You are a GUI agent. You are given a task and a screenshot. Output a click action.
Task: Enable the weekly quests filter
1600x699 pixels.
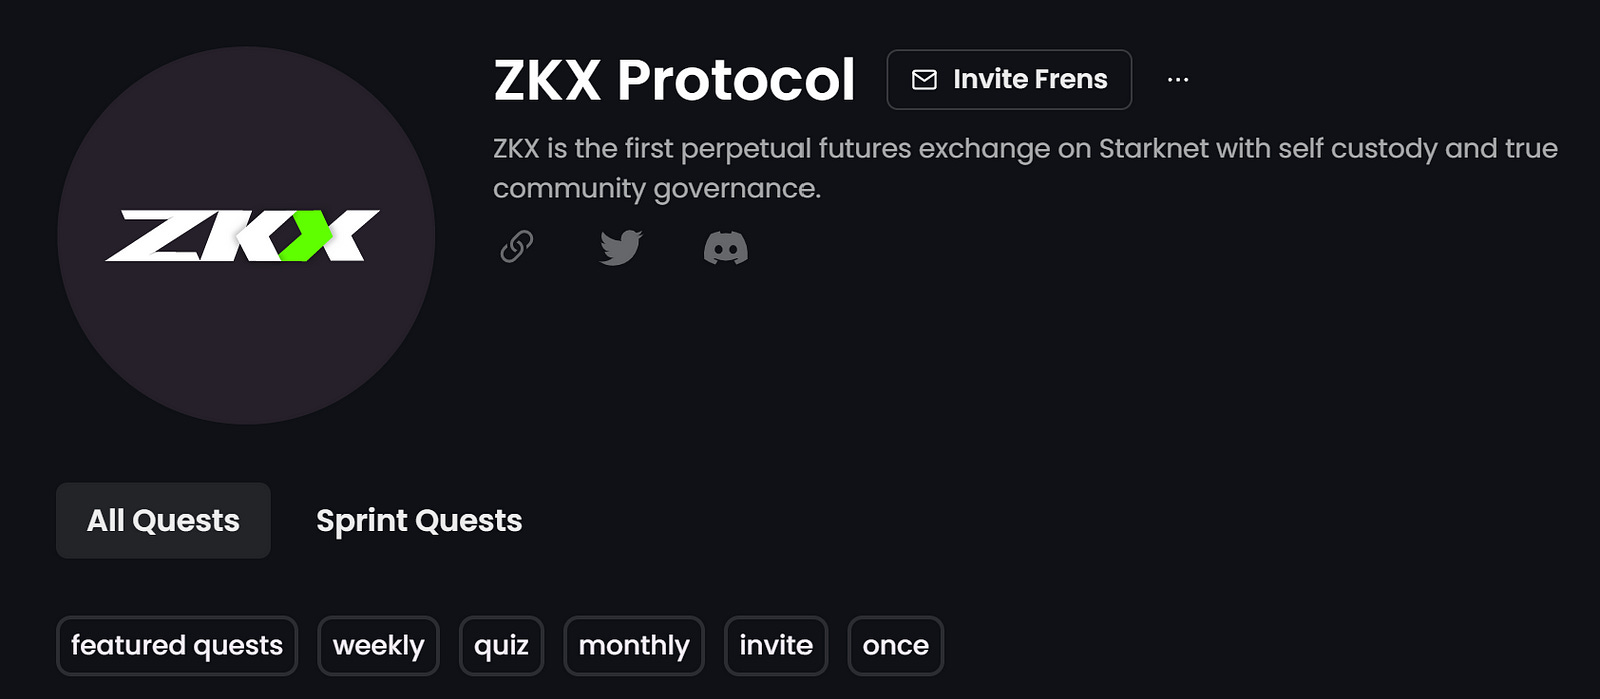tap(378, 645)
